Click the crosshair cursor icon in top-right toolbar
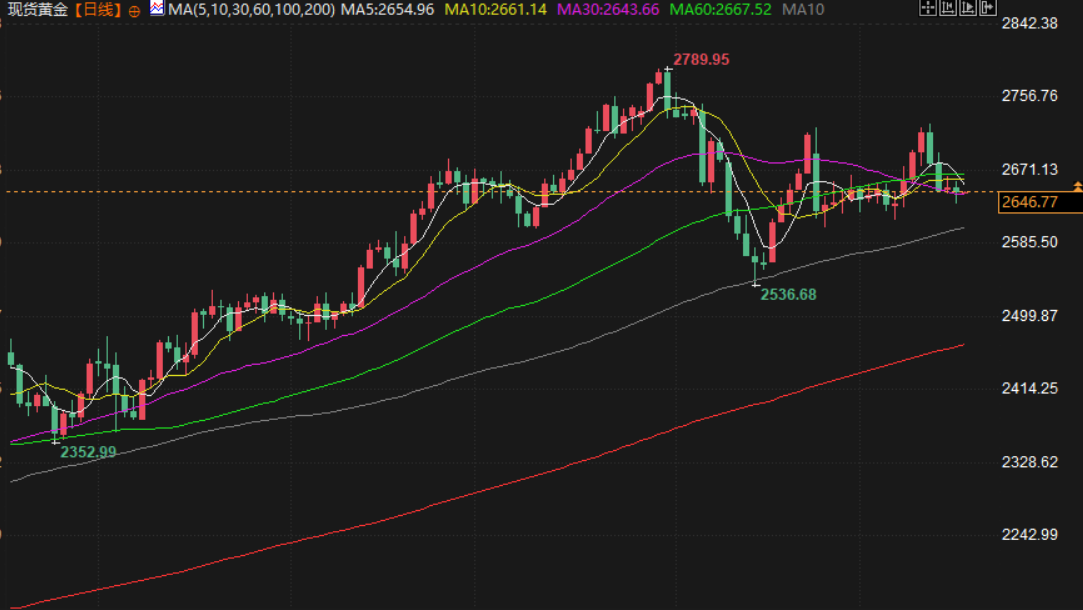1083x610 pixels. pyautogui.click(x=928, y=8)
